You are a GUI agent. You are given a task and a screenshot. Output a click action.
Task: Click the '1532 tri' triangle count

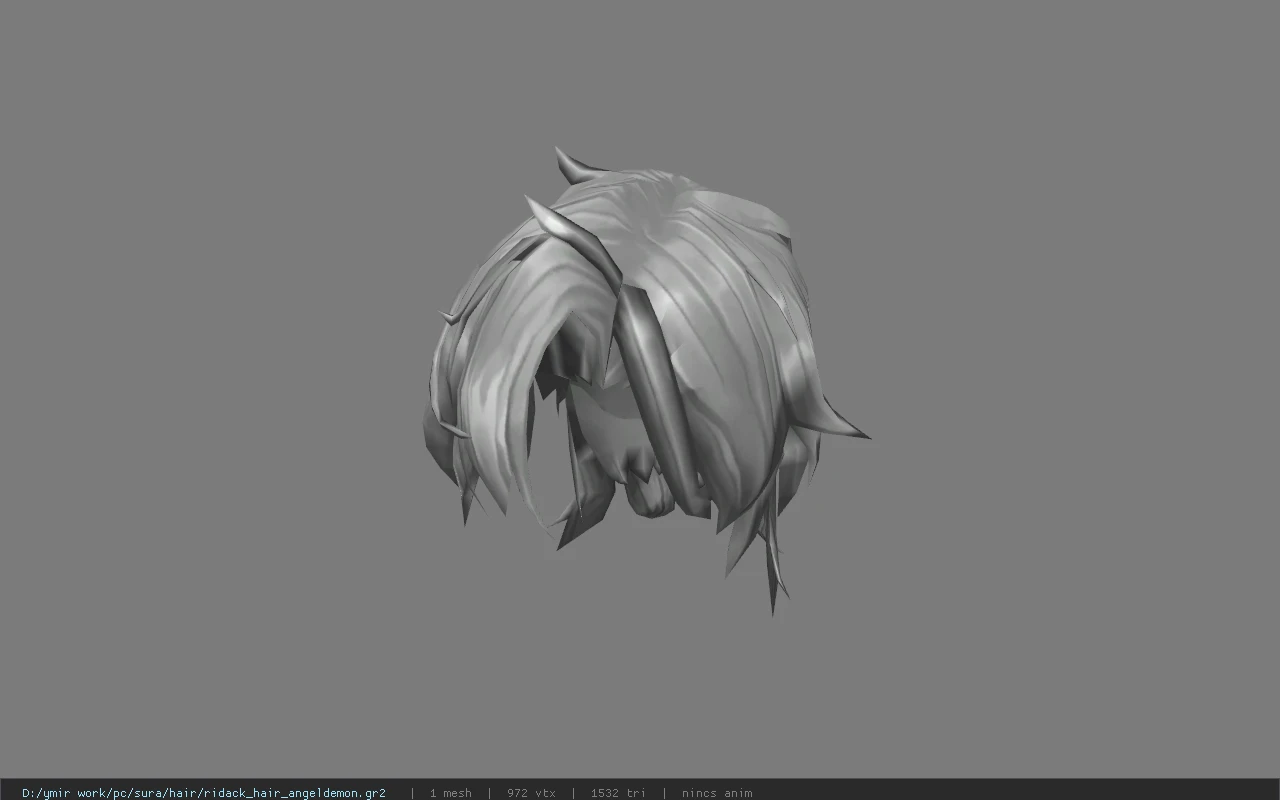pos(618,793)
